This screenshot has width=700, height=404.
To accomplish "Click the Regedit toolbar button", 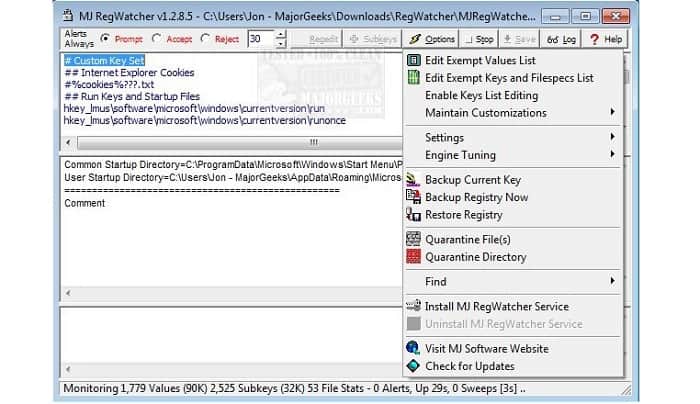I will [x=318, y=39].
